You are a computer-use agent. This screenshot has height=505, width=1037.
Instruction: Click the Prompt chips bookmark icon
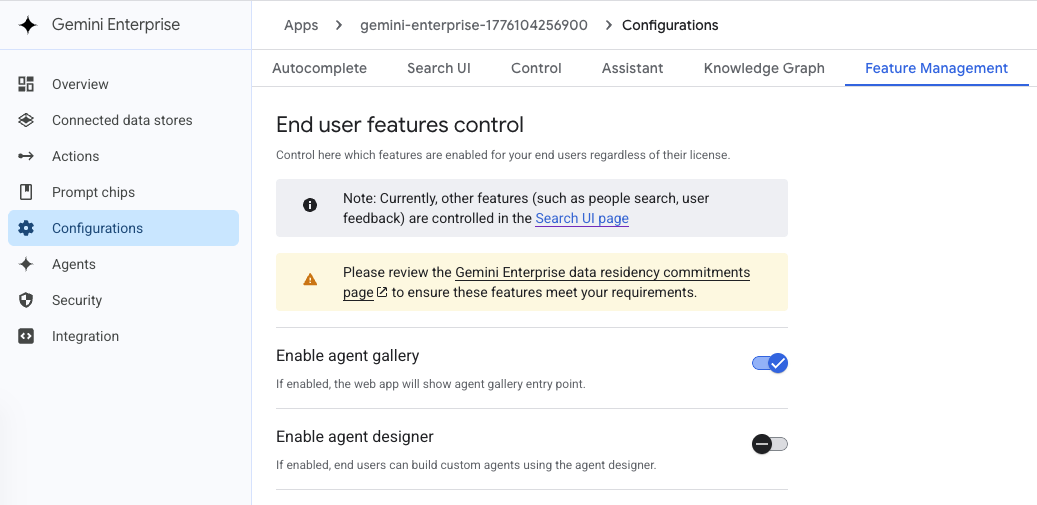[x=26, y=192]
